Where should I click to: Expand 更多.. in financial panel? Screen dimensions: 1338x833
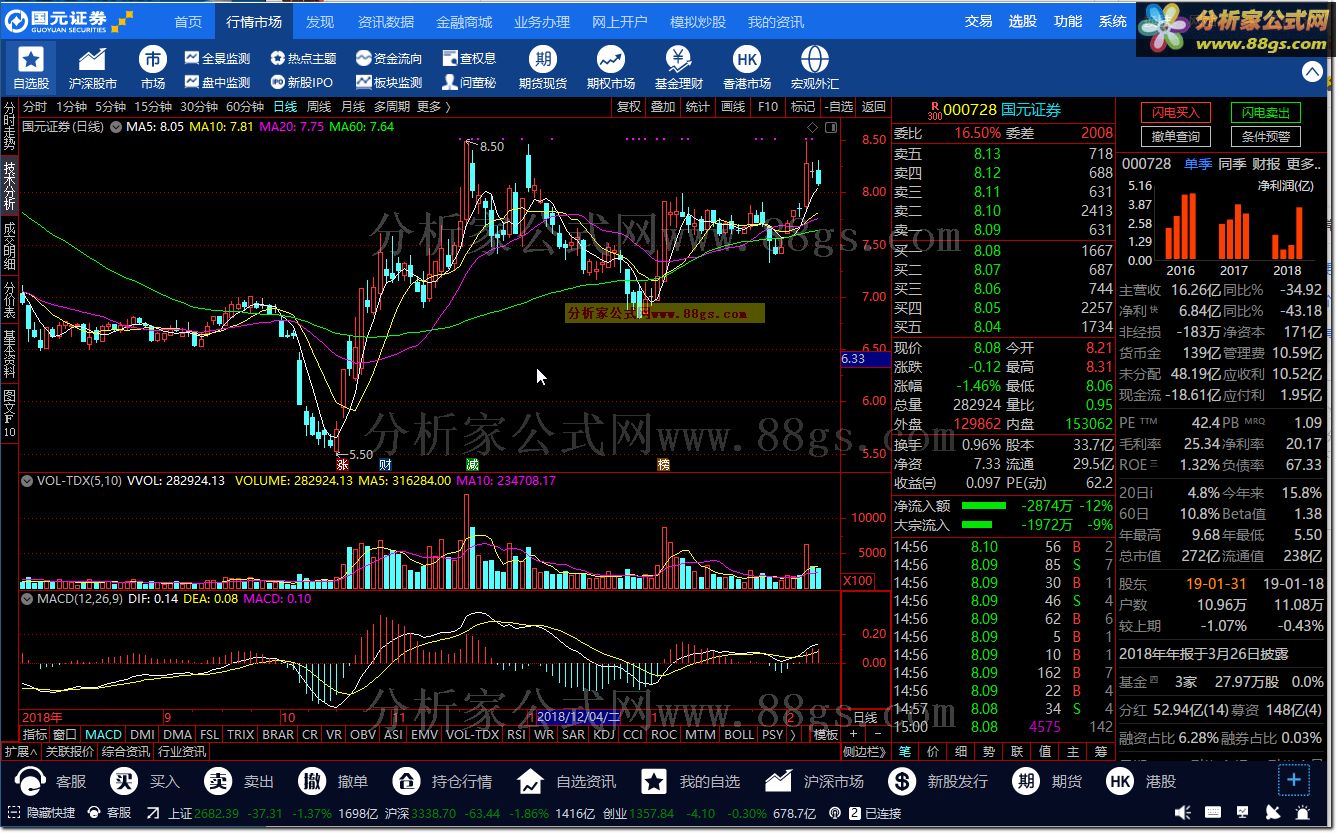(x=1304, y=164)
